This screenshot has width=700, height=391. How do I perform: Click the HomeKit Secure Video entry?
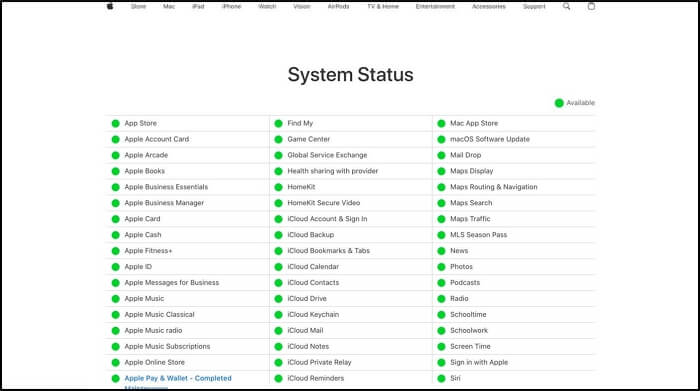[324, 203]
